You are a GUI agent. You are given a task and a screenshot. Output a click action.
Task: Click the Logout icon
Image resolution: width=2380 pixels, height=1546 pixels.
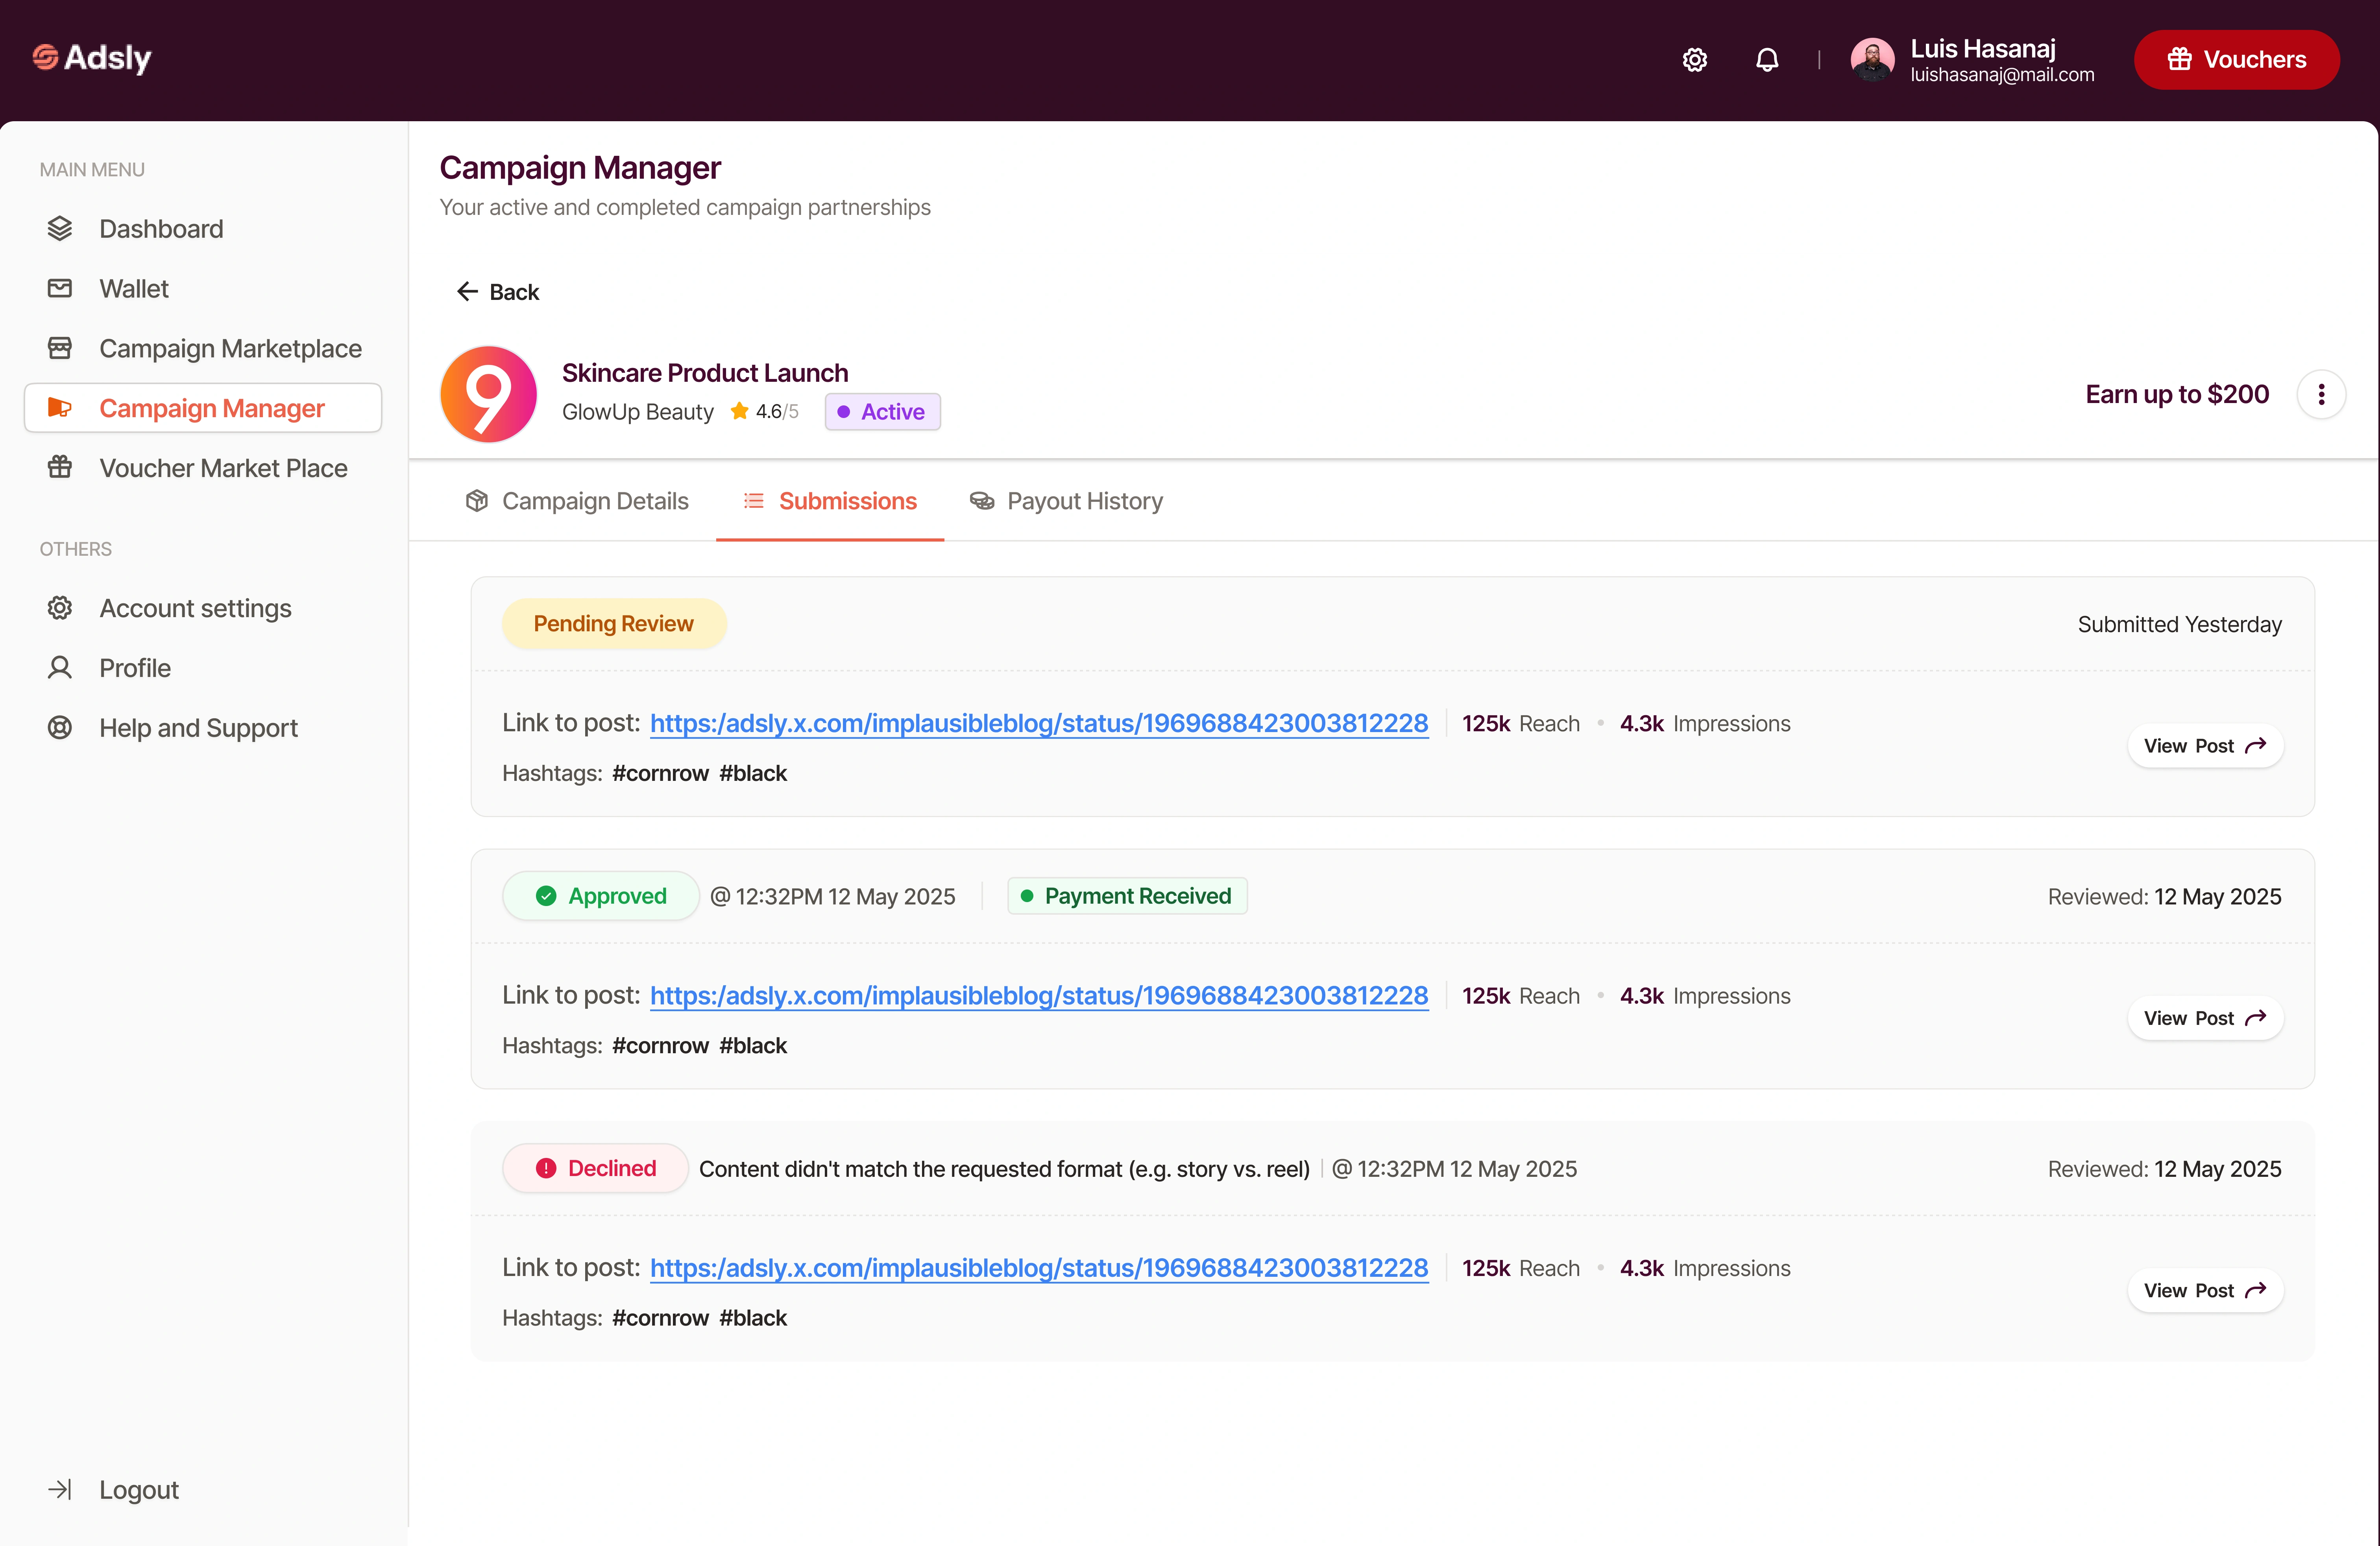point(60,1489)
